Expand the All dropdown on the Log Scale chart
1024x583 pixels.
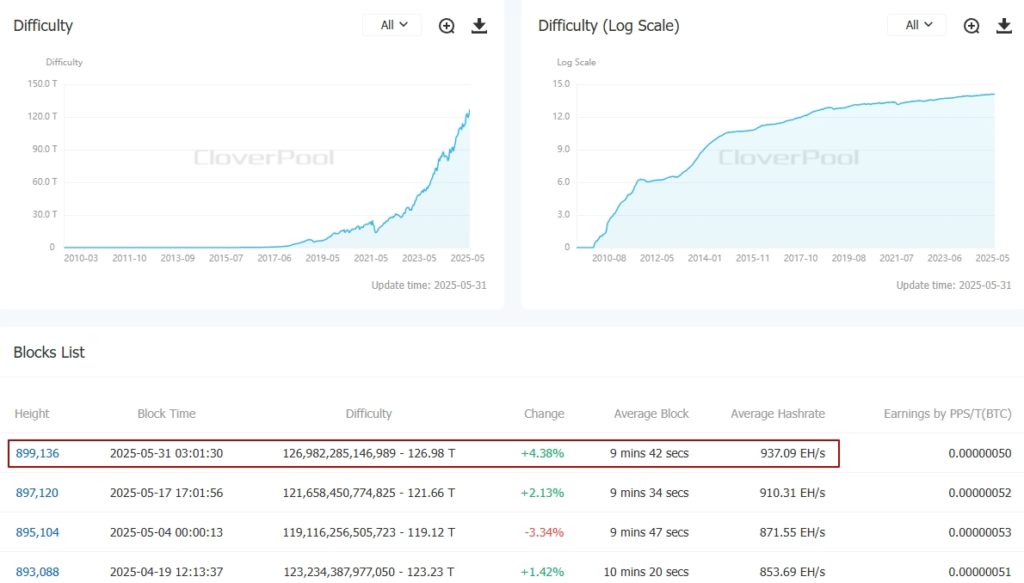[x=916, y=25]
